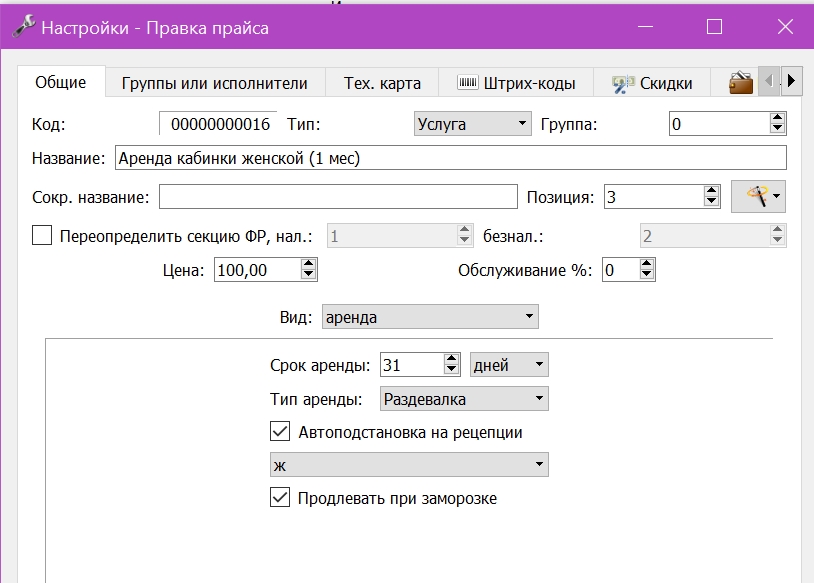The height and width of the screenshot is (583, 814).
Task: Open the rental period unit dropdown дней
Action: [x=509, y=364]
